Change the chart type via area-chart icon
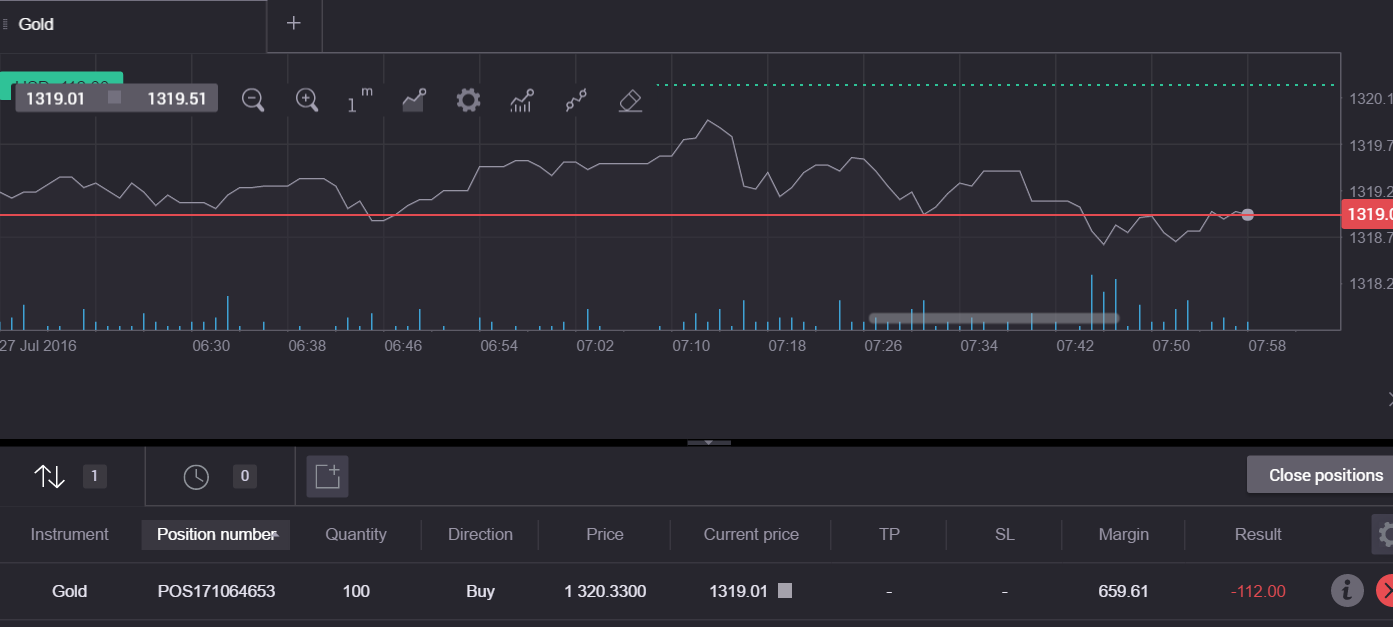Viewport: 1393px width, 627px height. [x=414, y=100]
